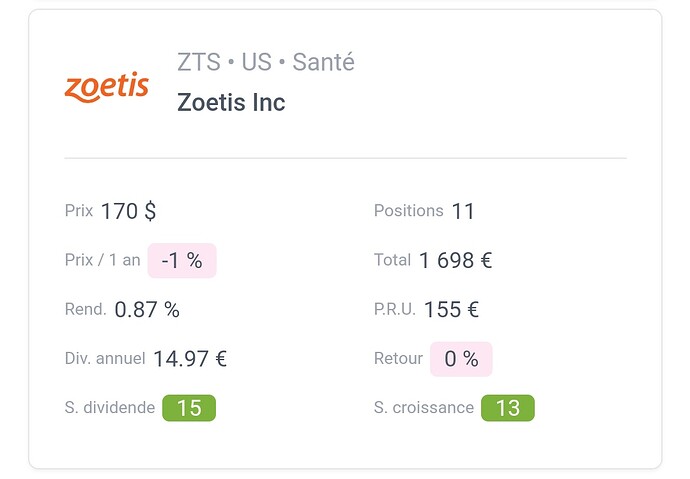690x479 pixels.
Task: Select the ZTS ticker text
Action: tap(199, 62)
